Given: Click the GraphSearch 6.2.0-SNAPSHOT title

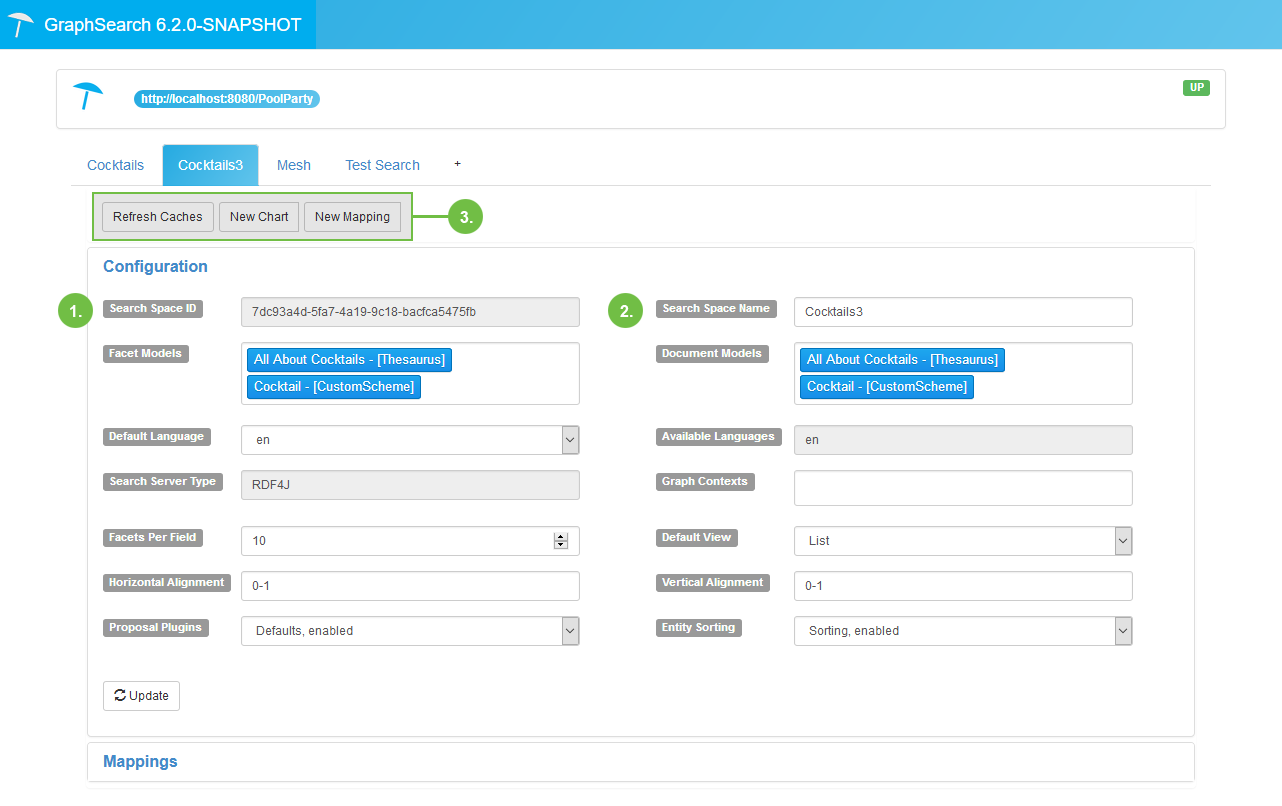Looking at the screenshot, I should pyautogui.click(x=173, y=25).
